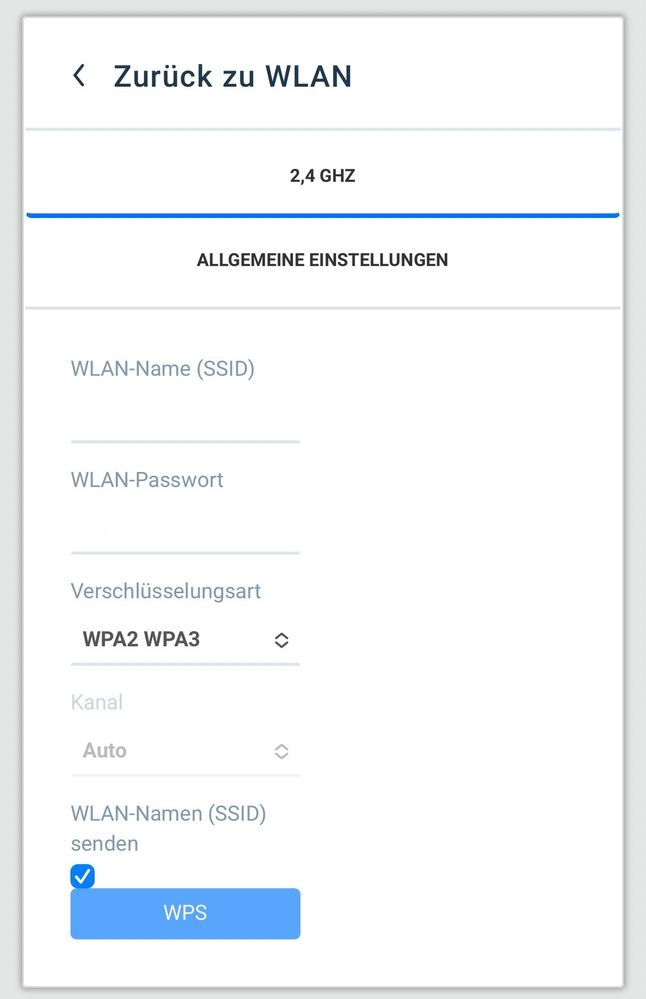The image size is (646, 999).
Task: Click the Verschlüsselungsart up-down arrows icon
Action: [281, 640]
